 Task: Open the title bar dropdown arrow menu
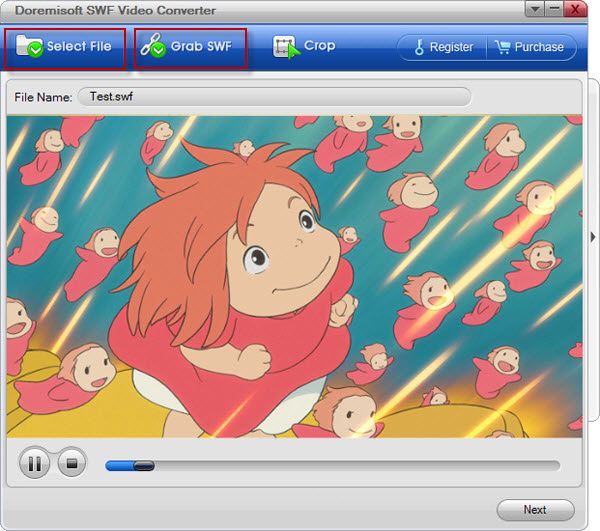coord(535,9)
